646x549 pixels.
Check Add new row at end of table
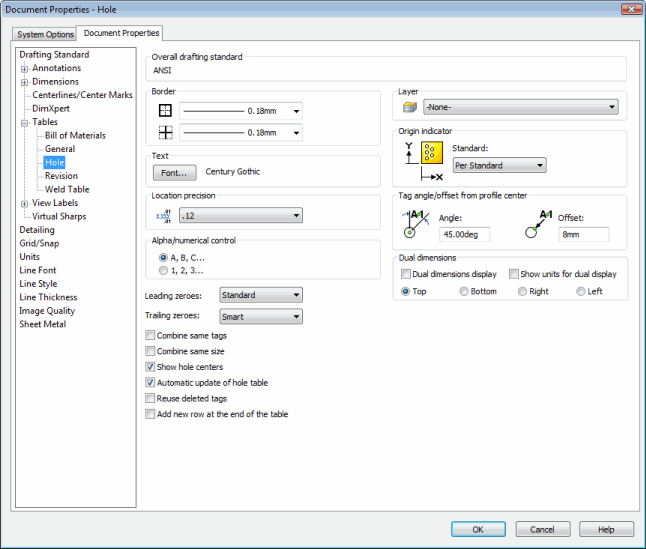coord(150,414)
